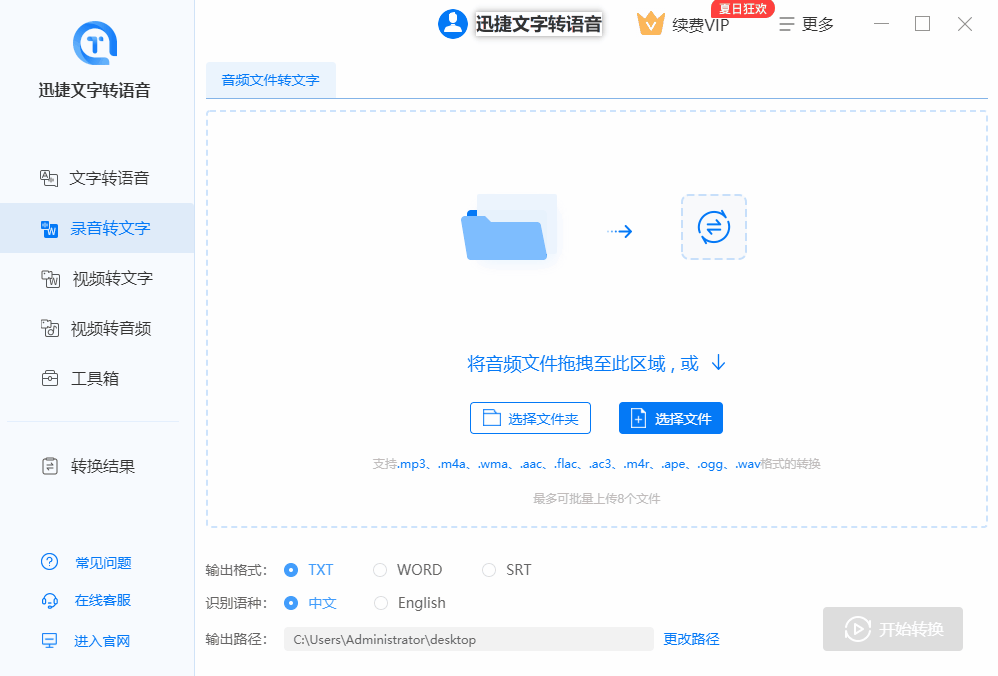
Task: Click the output path field
Action: 468,639
